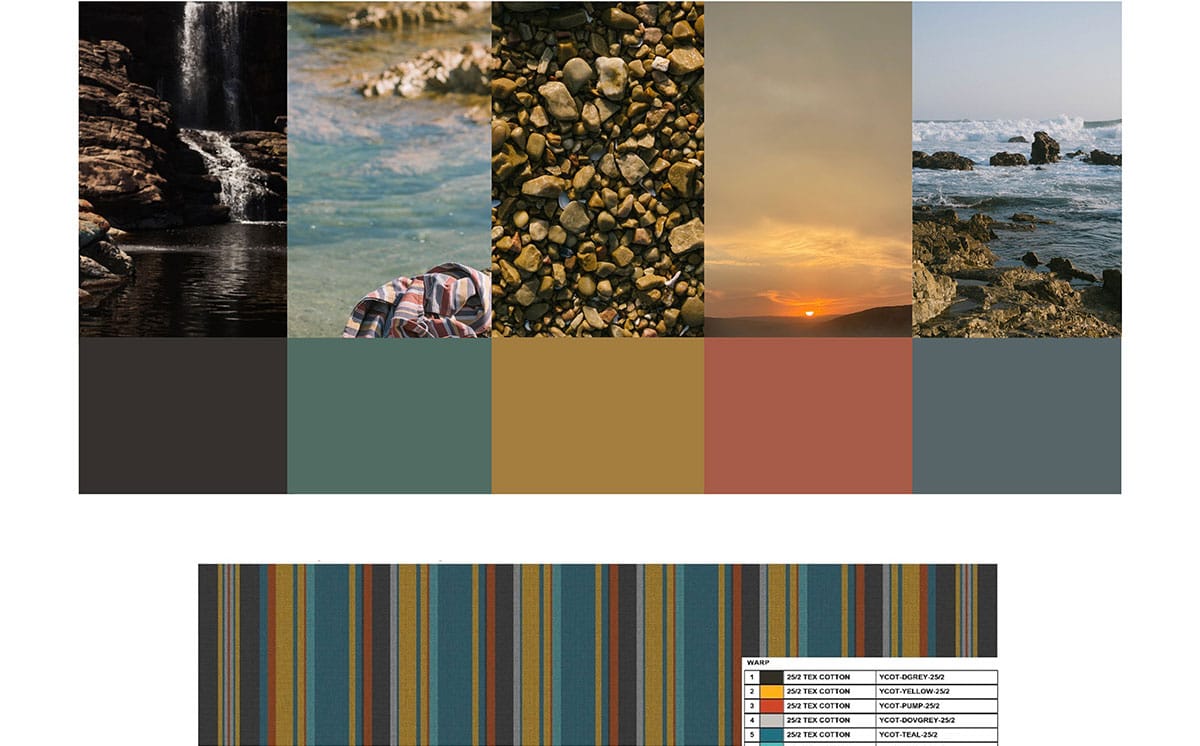Open the pebbles photo
The image size is (1200, 746).
pos(597,169)
